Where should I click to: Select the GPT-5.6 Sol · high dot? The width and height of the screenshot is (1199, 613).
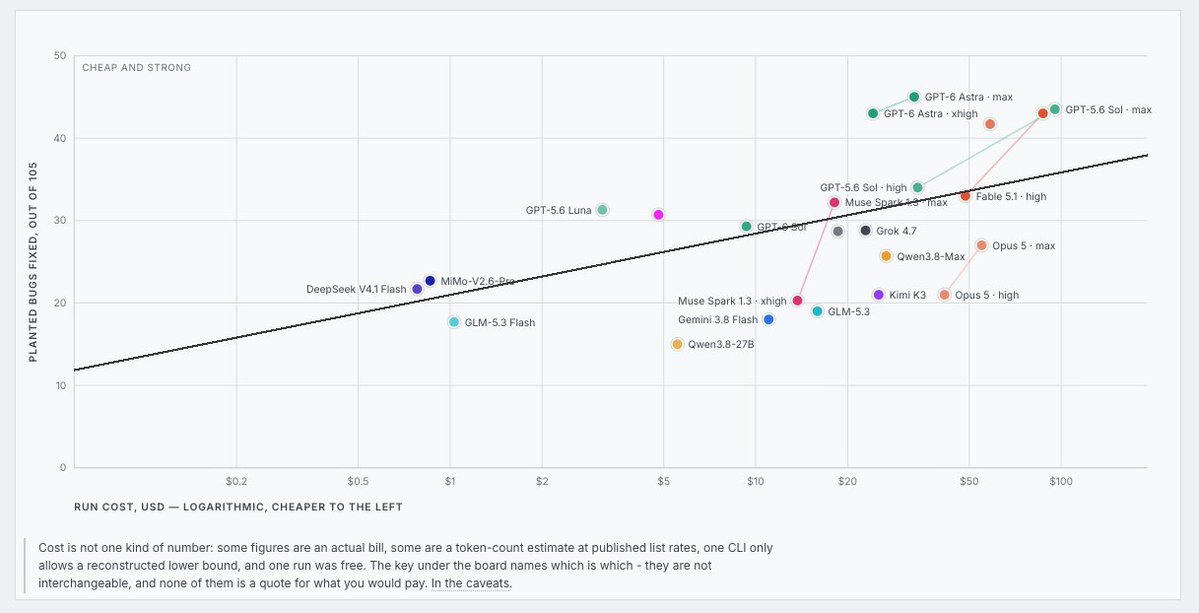tap(918, 187)
